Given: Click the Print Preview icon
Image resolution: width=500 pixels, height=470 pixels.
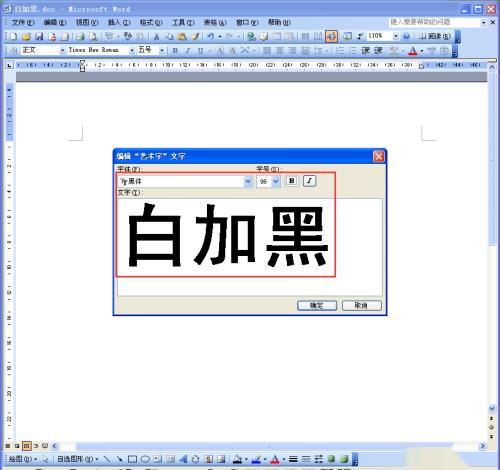Looking at the screenshot, I should click(x=94, y=36).
